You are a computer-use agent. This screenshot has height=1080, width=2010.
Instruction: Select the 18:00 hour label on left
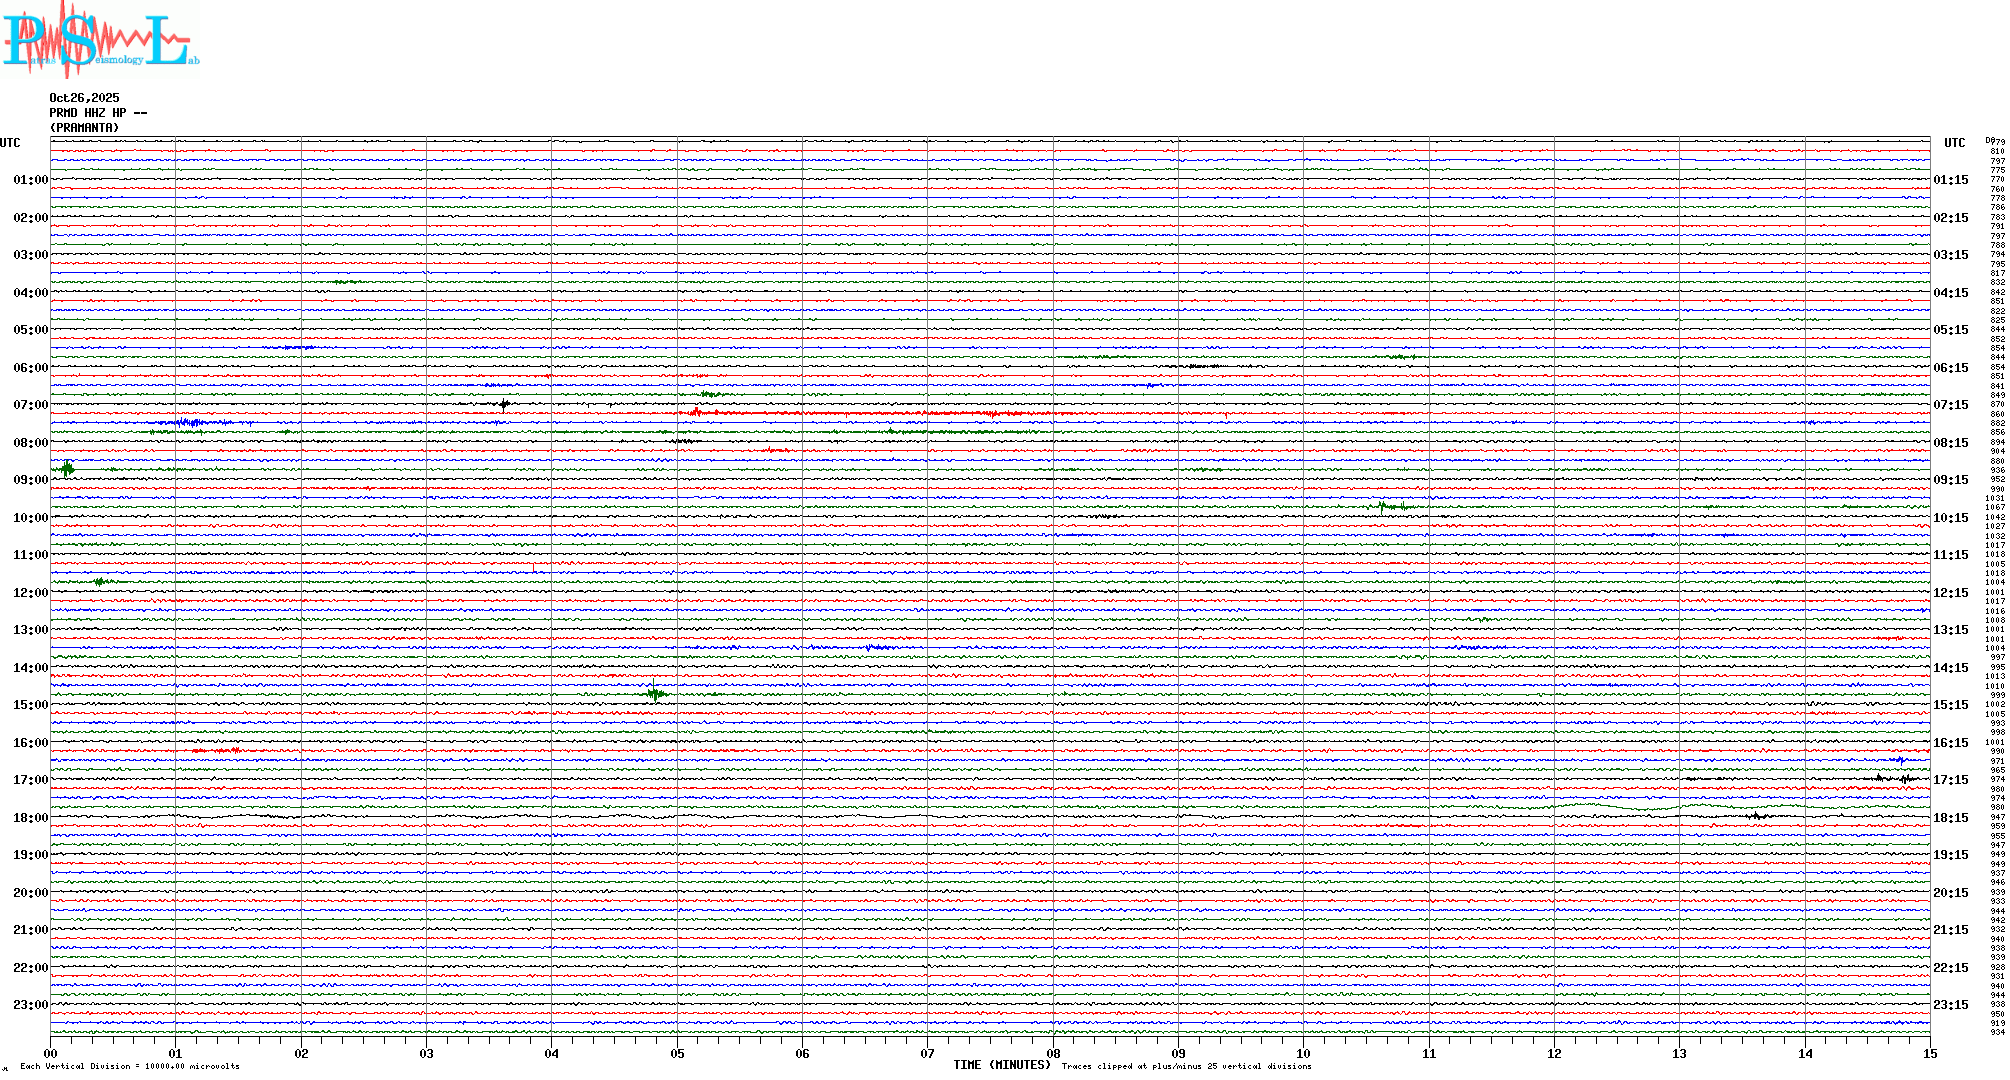pos(30,818)
